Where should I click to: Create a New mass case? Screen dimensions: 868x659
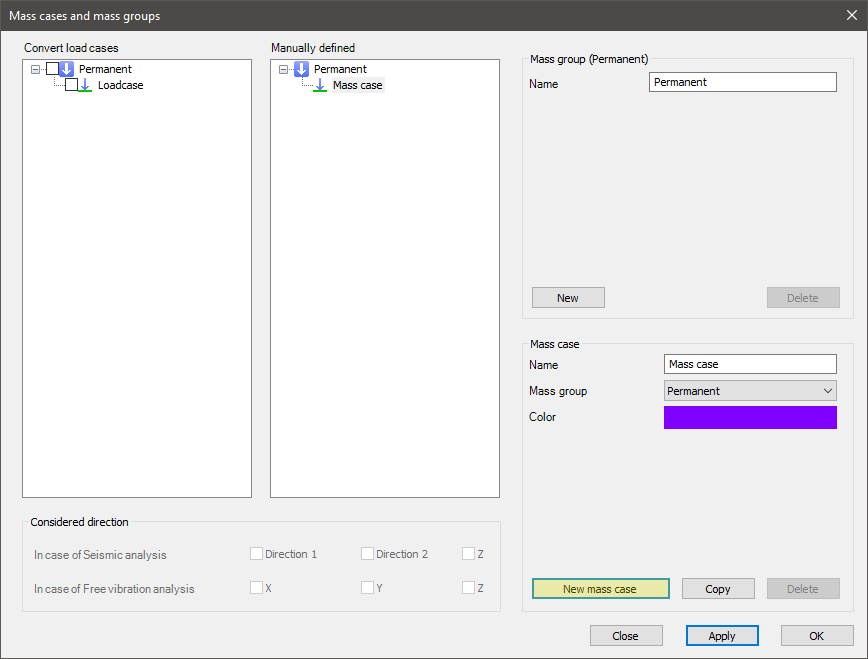click(601, 589)
